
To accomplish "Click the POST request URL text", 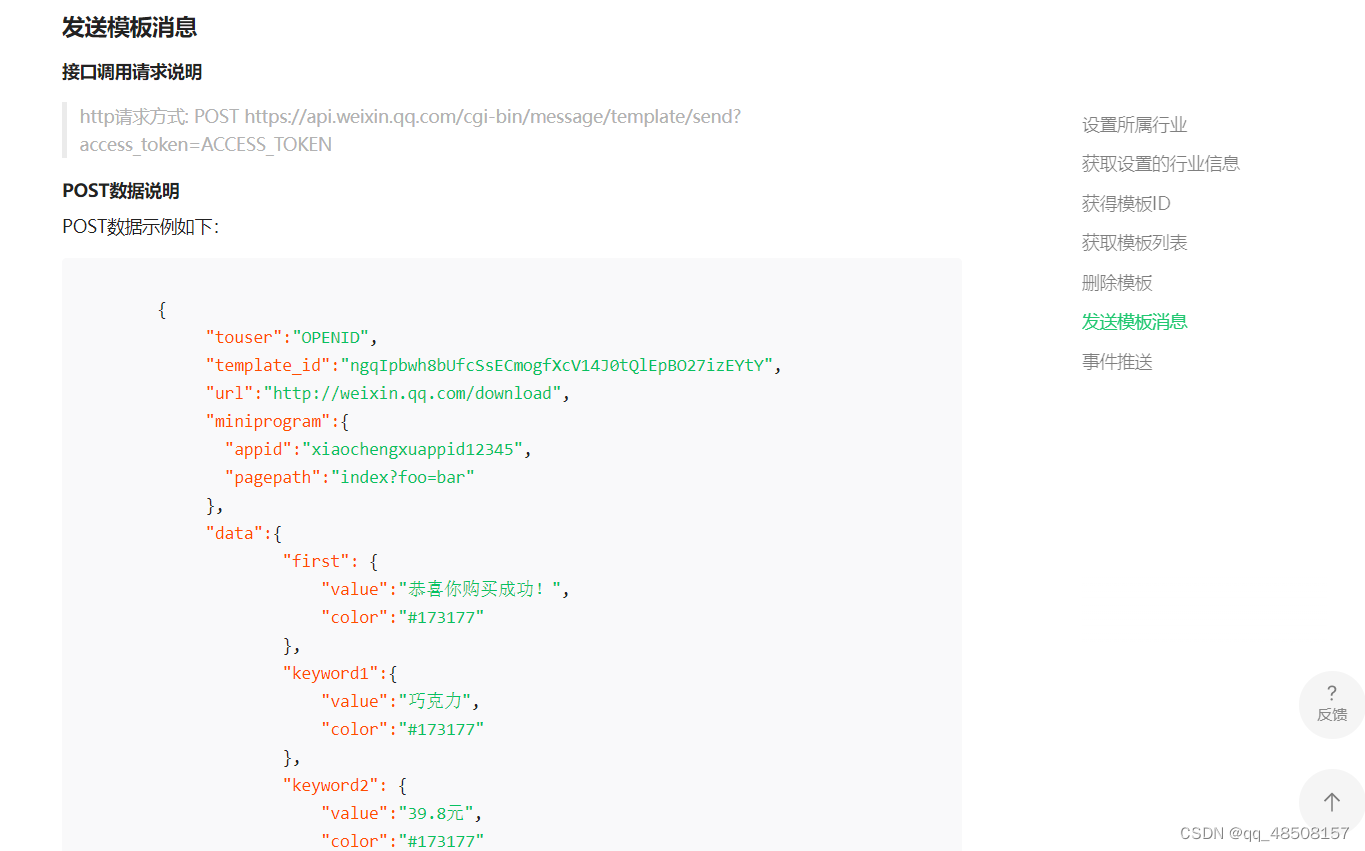I will coord(410,130).
